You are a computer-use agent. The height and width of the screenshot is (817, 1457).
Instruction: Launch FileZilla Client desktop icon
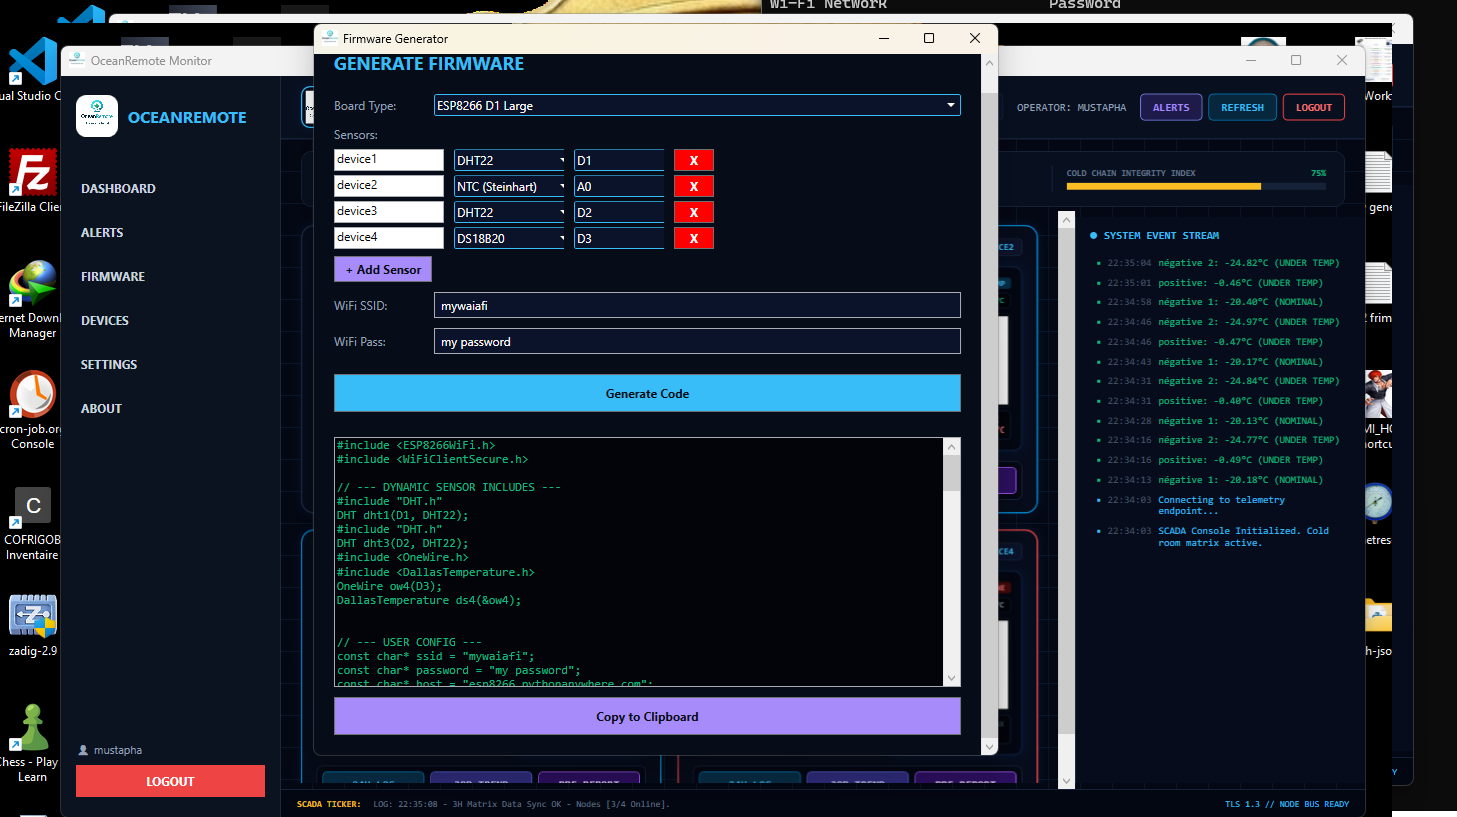coord(33,180)
